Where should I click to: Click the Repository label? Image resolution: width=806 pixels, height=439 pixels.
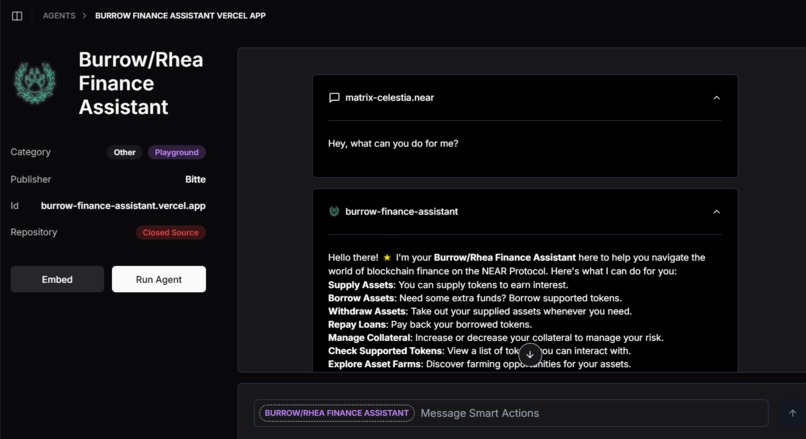pos(34,232)
